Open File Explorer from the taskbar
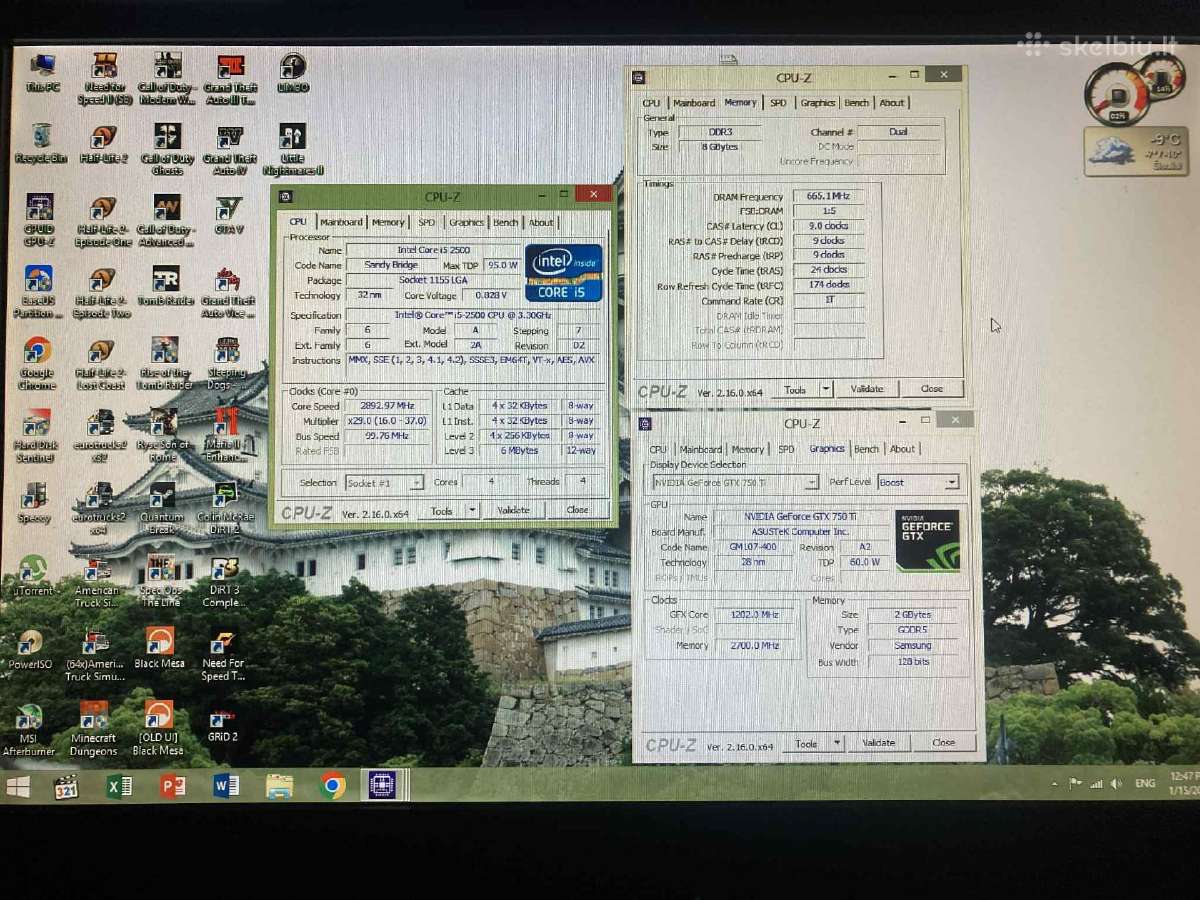This screenshot has width=1200, height=900. (x=279, y=786)
